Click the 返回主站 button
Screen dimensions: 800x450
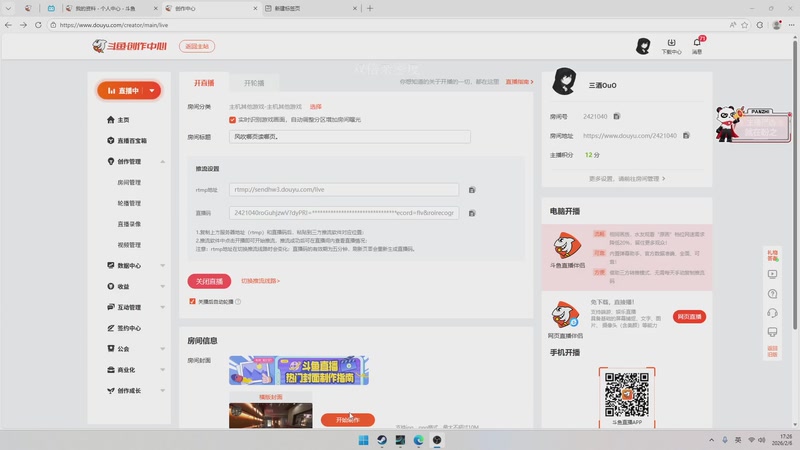coord(197,46)
